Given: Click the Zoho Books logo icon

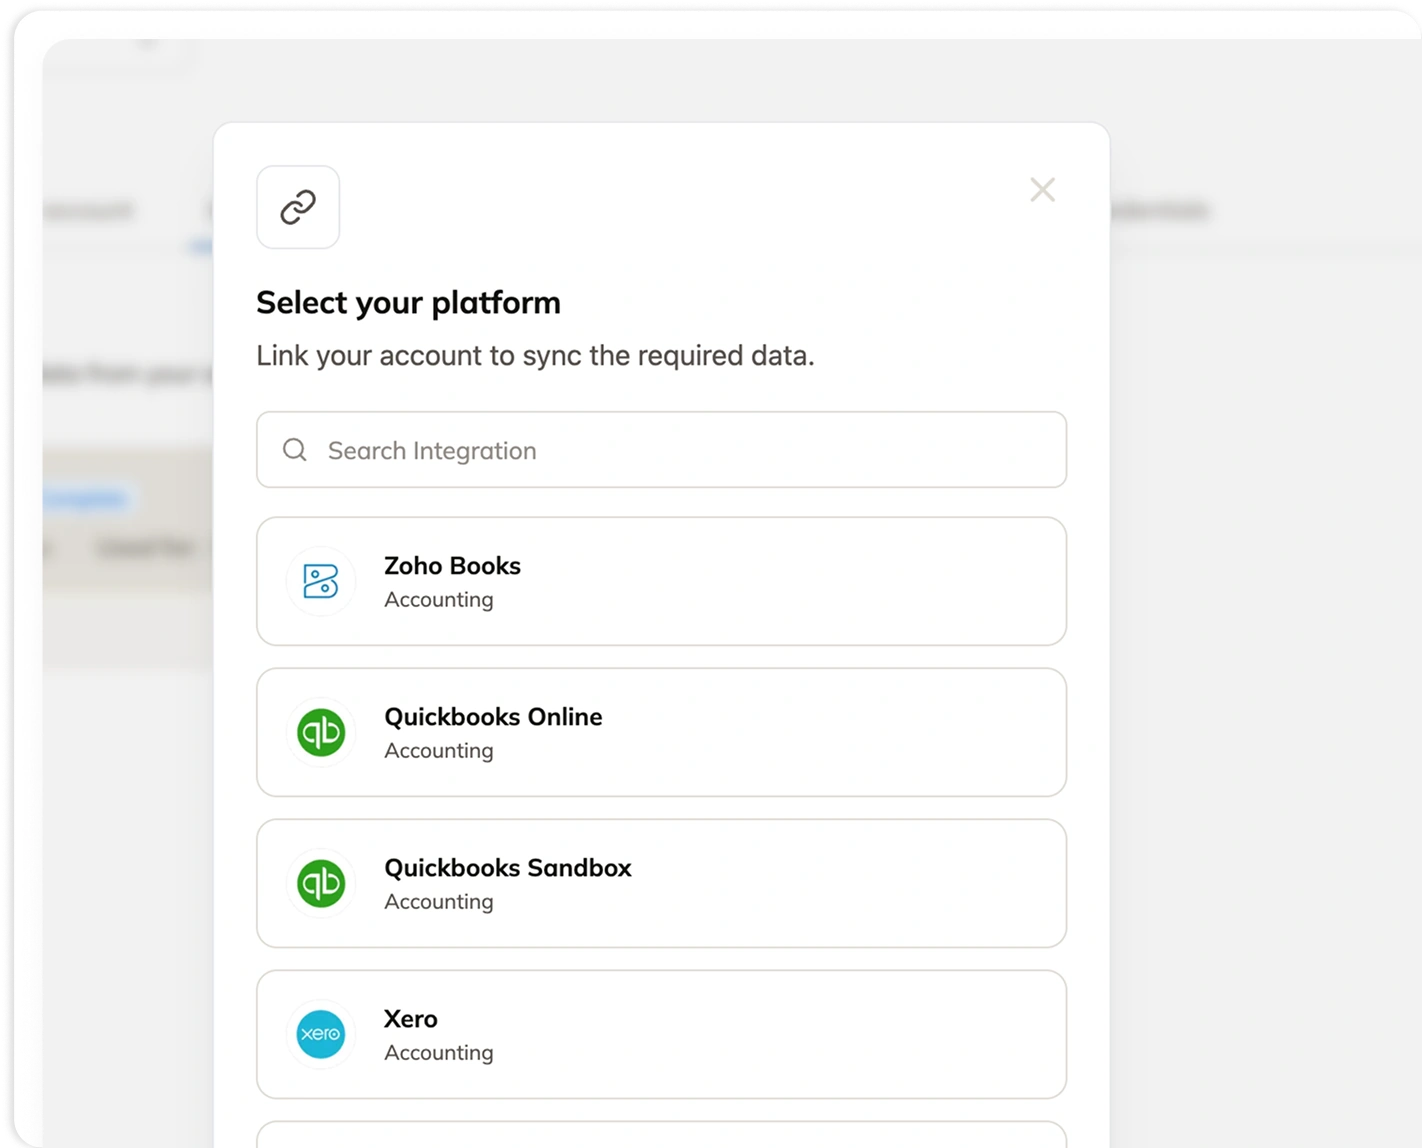Looking at the screenshot, I should (x=321, y=581).
